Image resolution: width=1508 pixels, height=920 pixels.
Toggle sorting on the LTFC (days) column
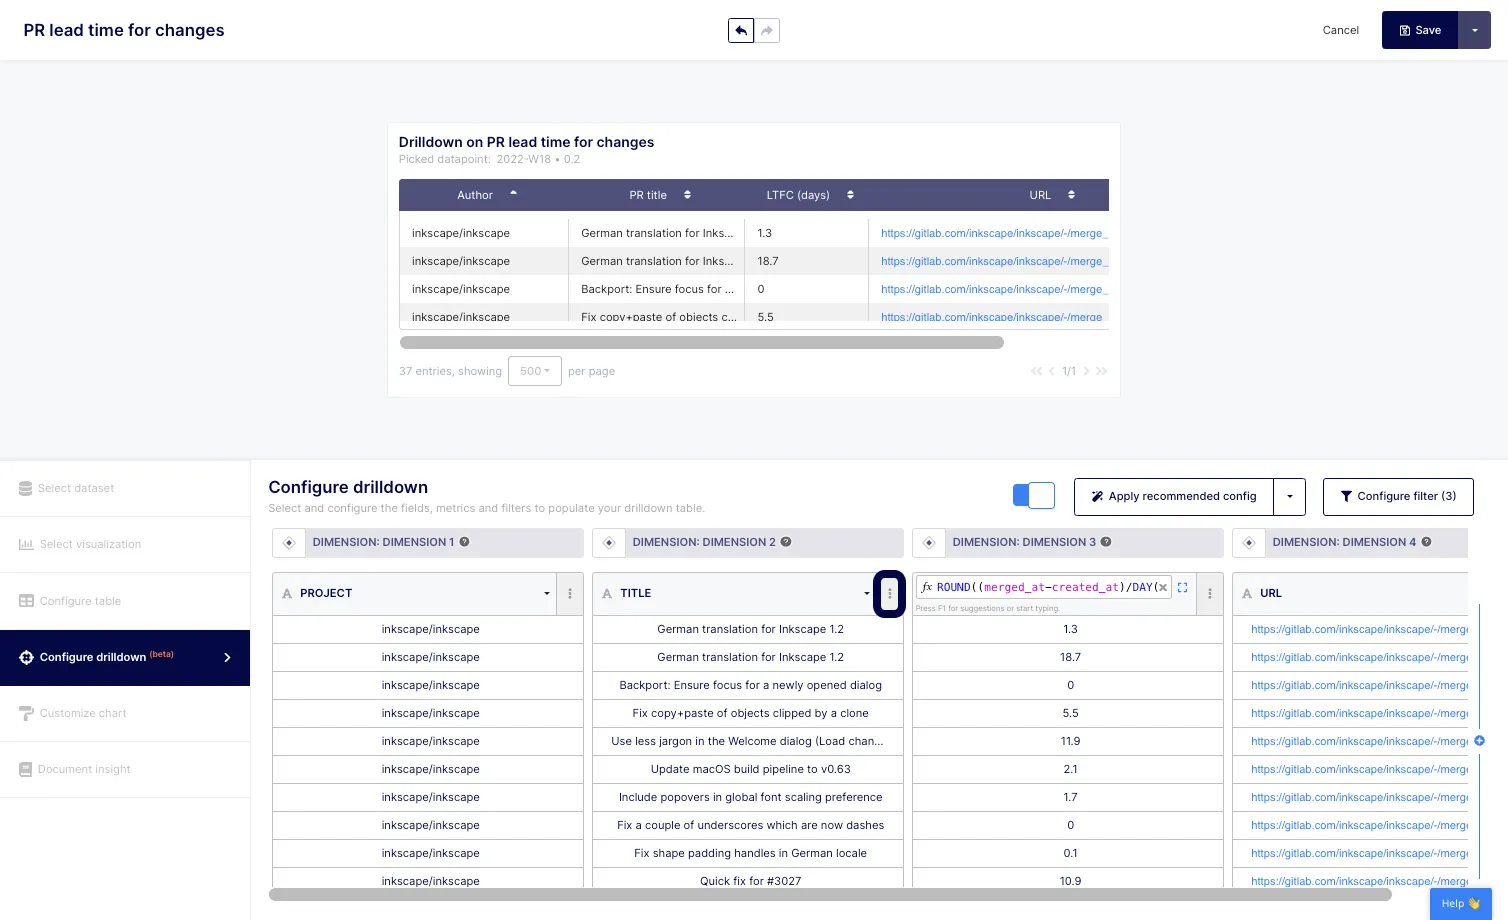click(849, 195)
